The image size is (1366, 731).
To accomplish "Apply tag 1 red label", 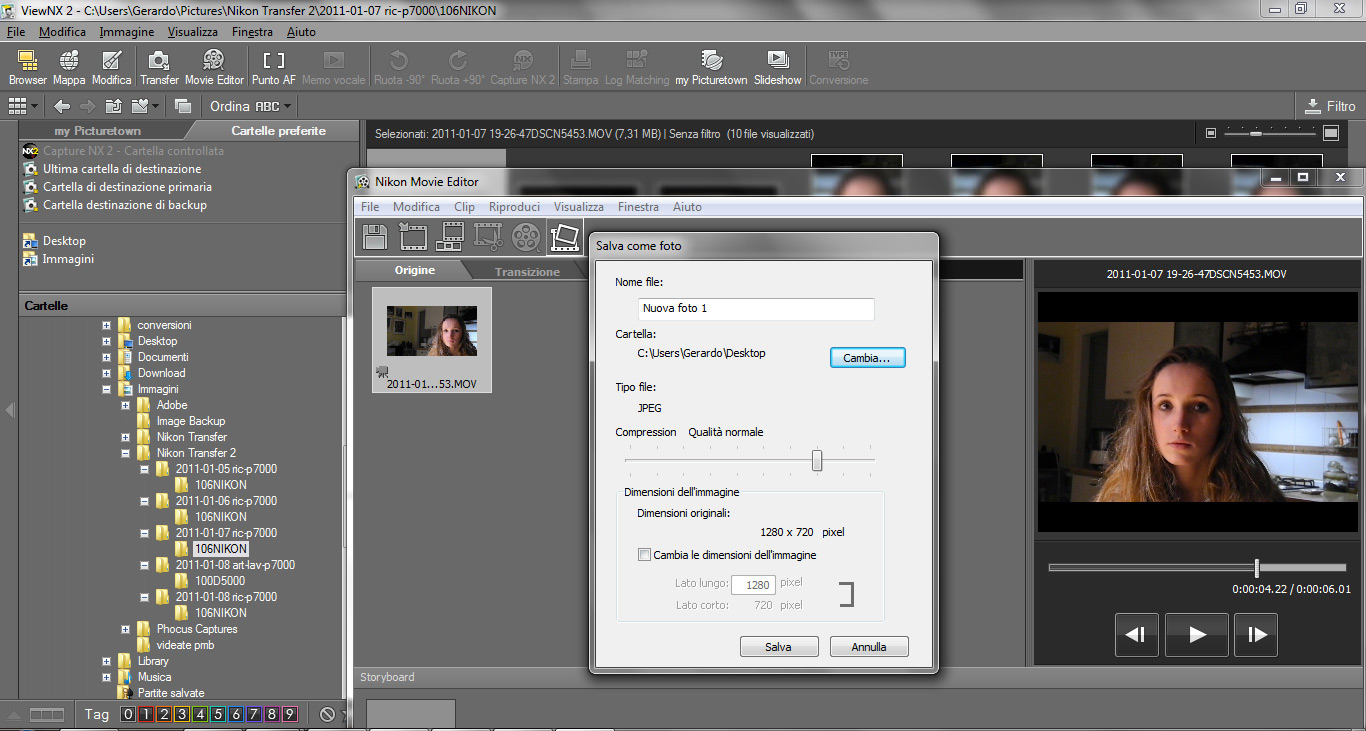I will pos(145,714).
